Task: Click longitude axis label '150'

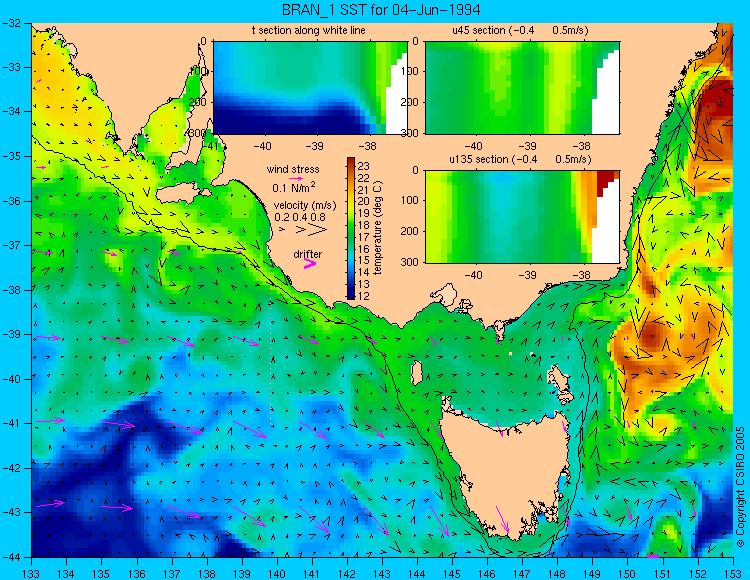Action: [x=628, y=573]
